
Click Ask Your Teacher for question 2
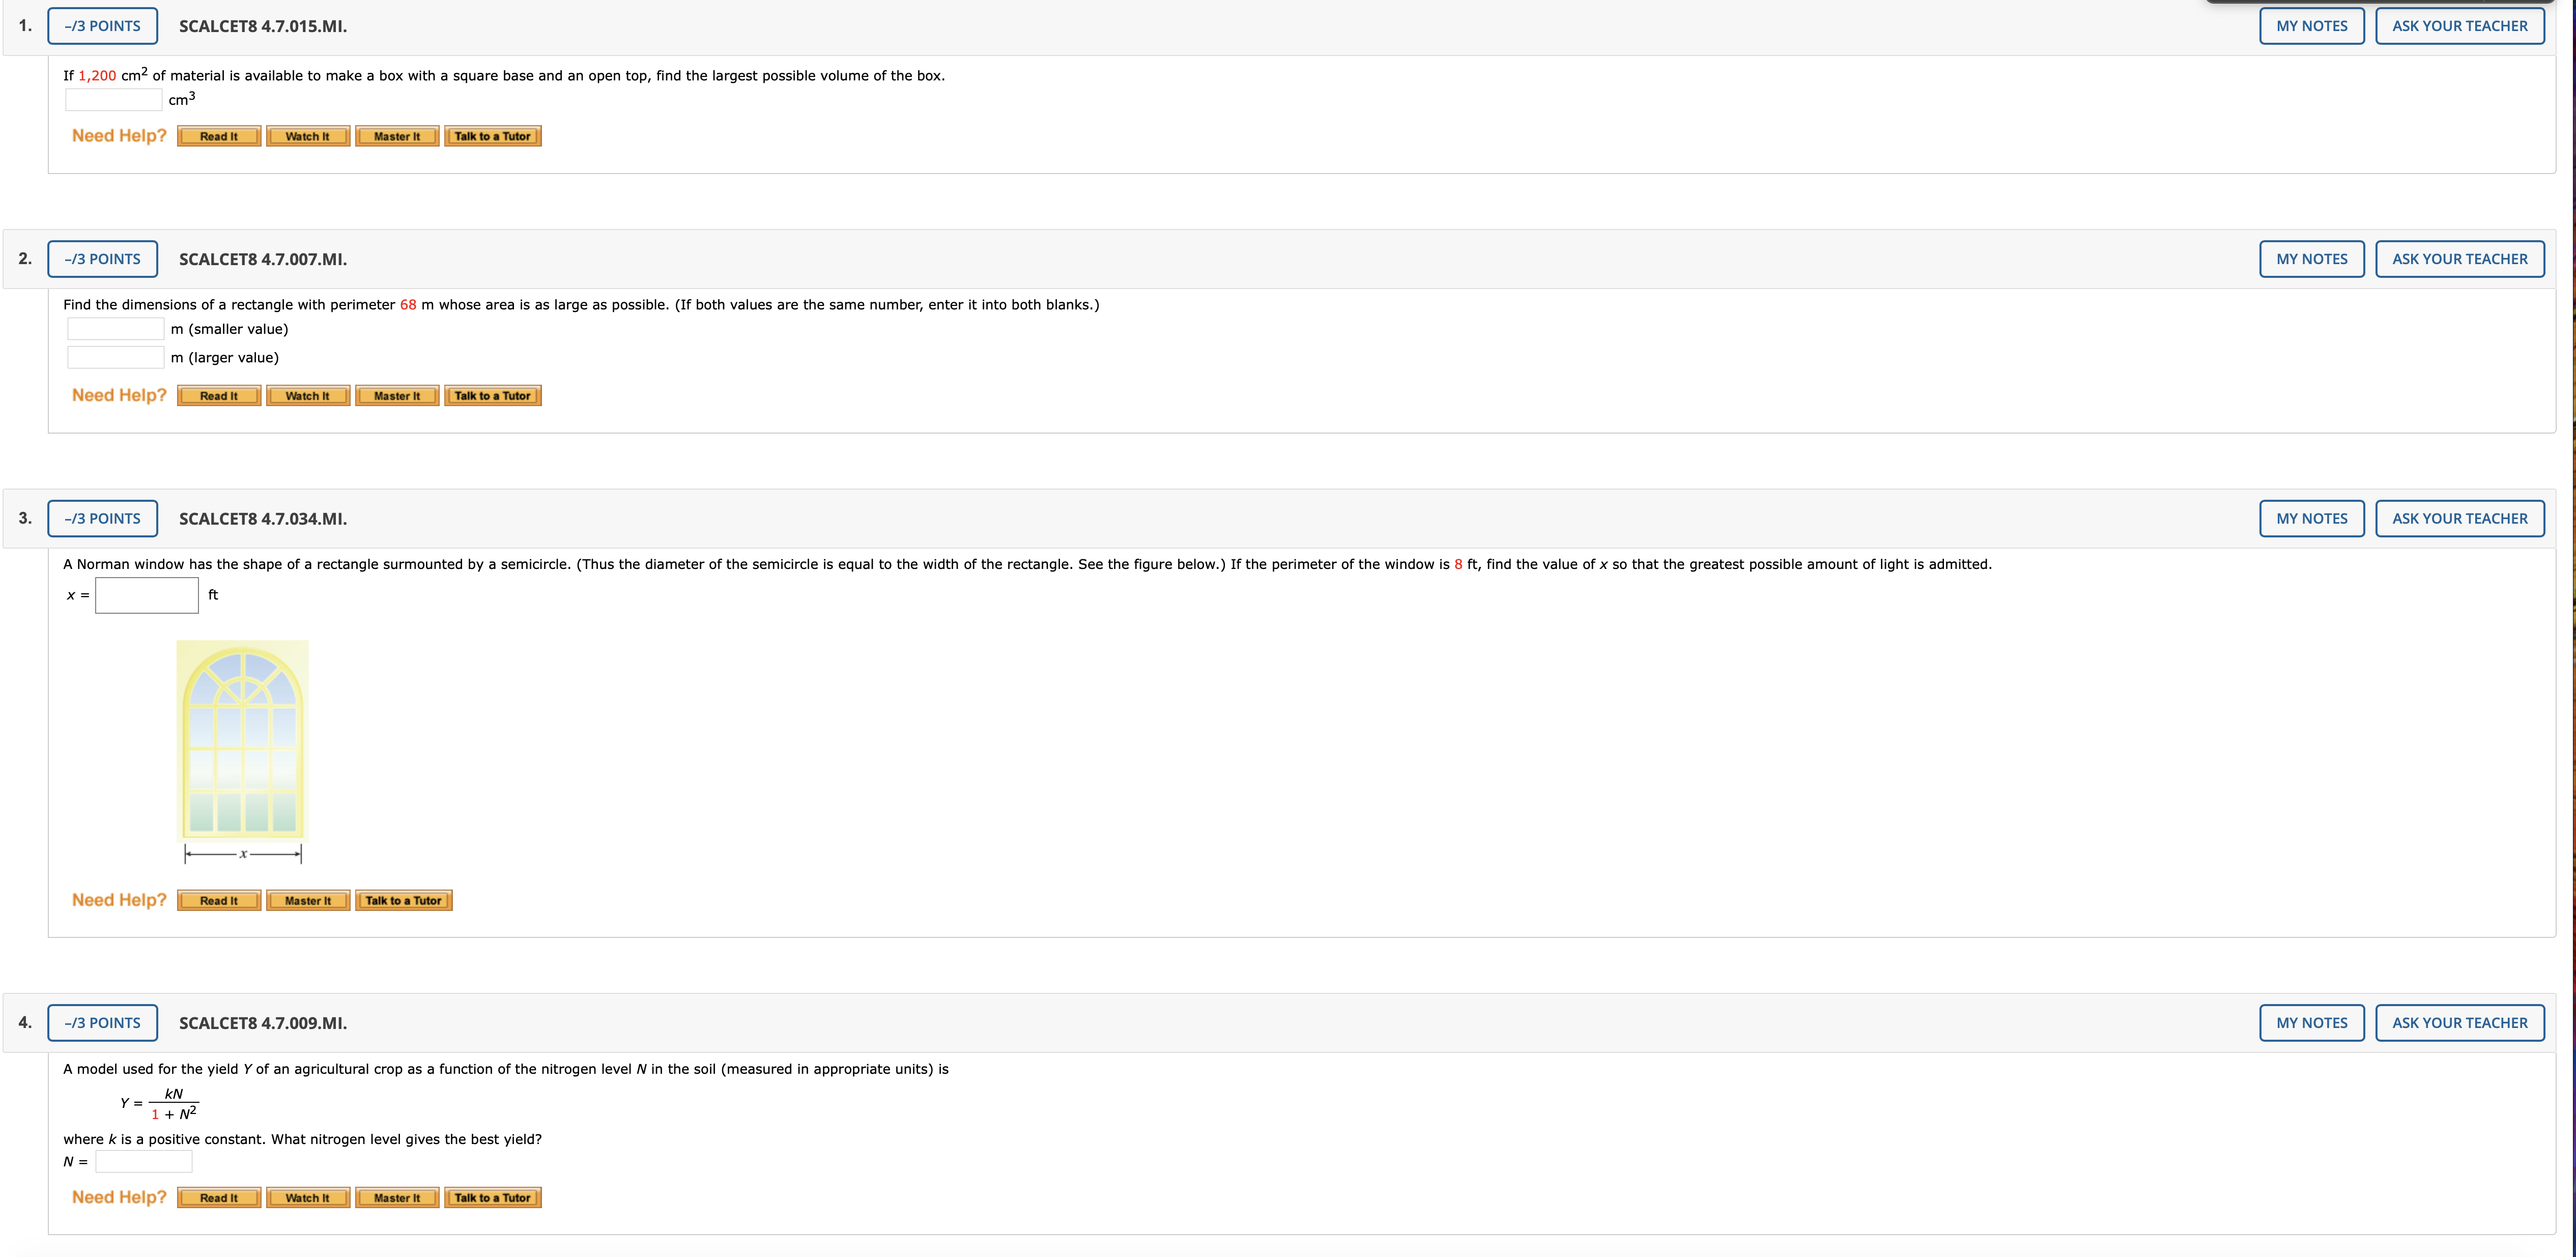pyautogui.click(x=2459, y=259)
